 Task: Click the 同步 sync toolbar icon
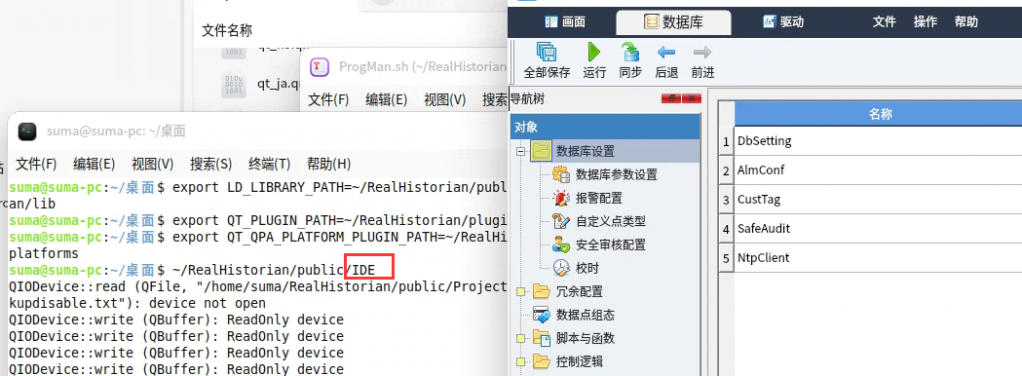[630, 53]
